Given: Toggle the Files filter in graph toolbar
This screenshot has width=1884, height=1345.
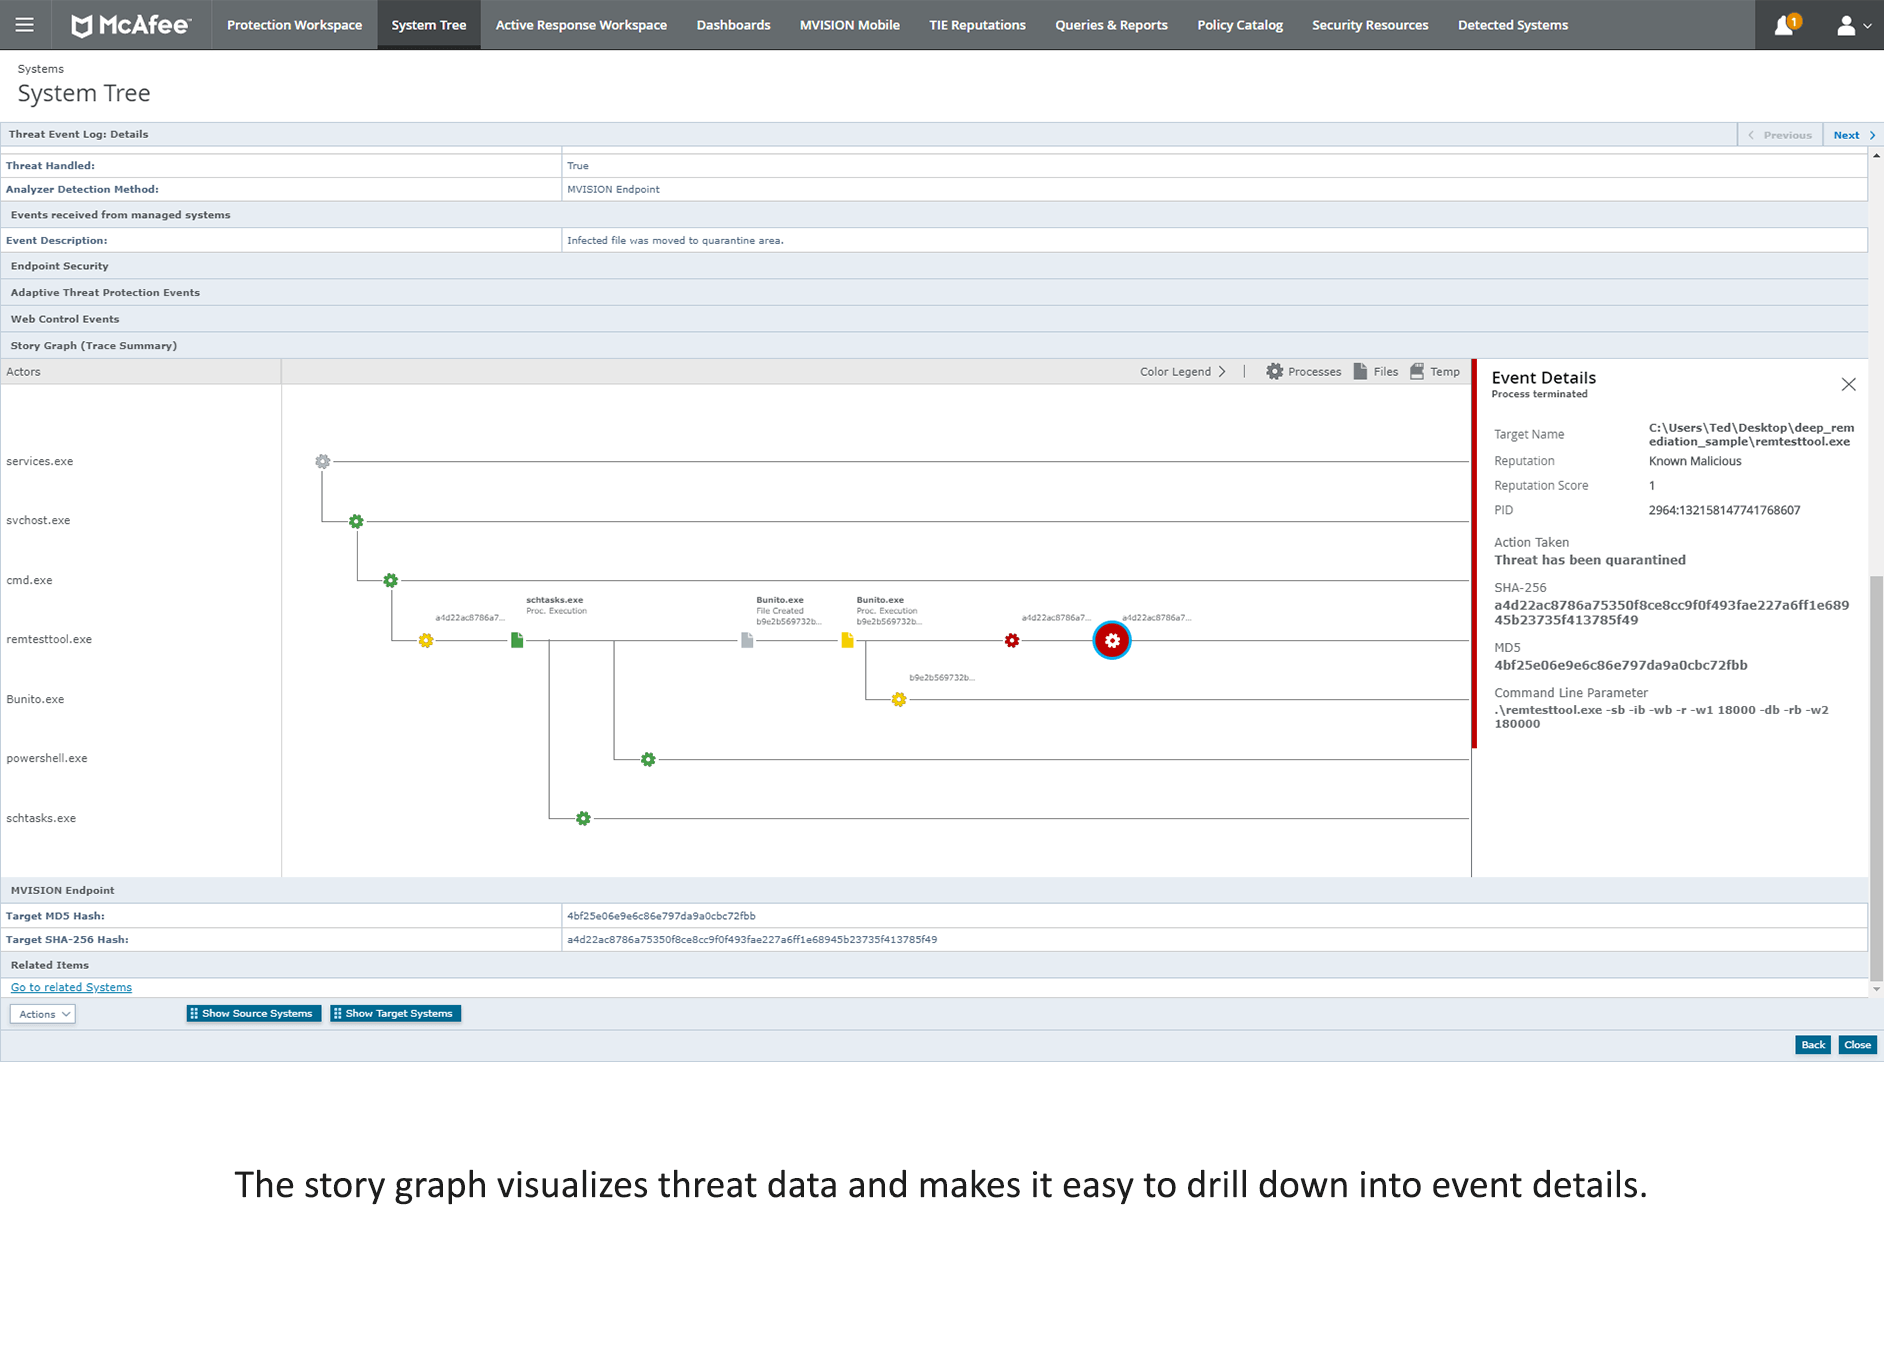Looking at the screenshot, I should click(x=1375, y=371).
